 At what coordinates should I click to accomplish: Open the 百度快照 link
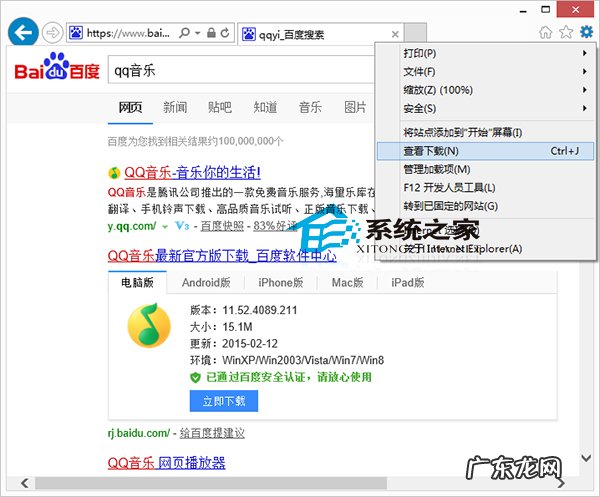click(222, 226)
